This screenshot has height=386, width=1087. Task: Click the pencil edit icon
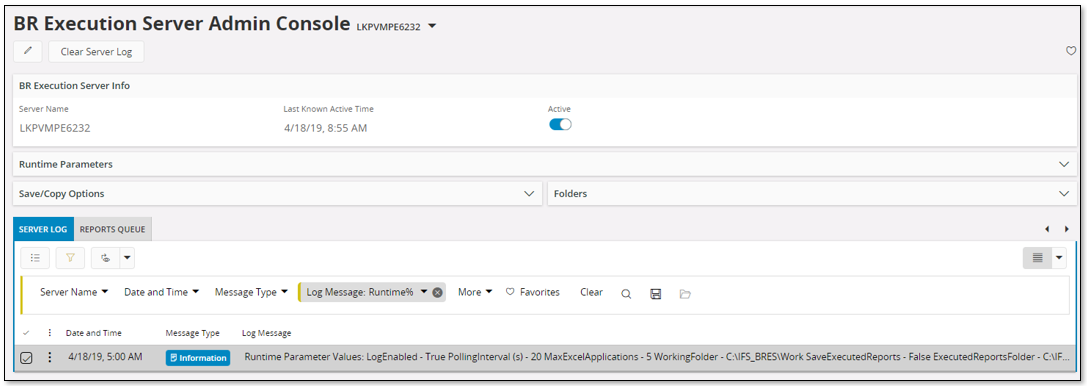coord(28,51)
